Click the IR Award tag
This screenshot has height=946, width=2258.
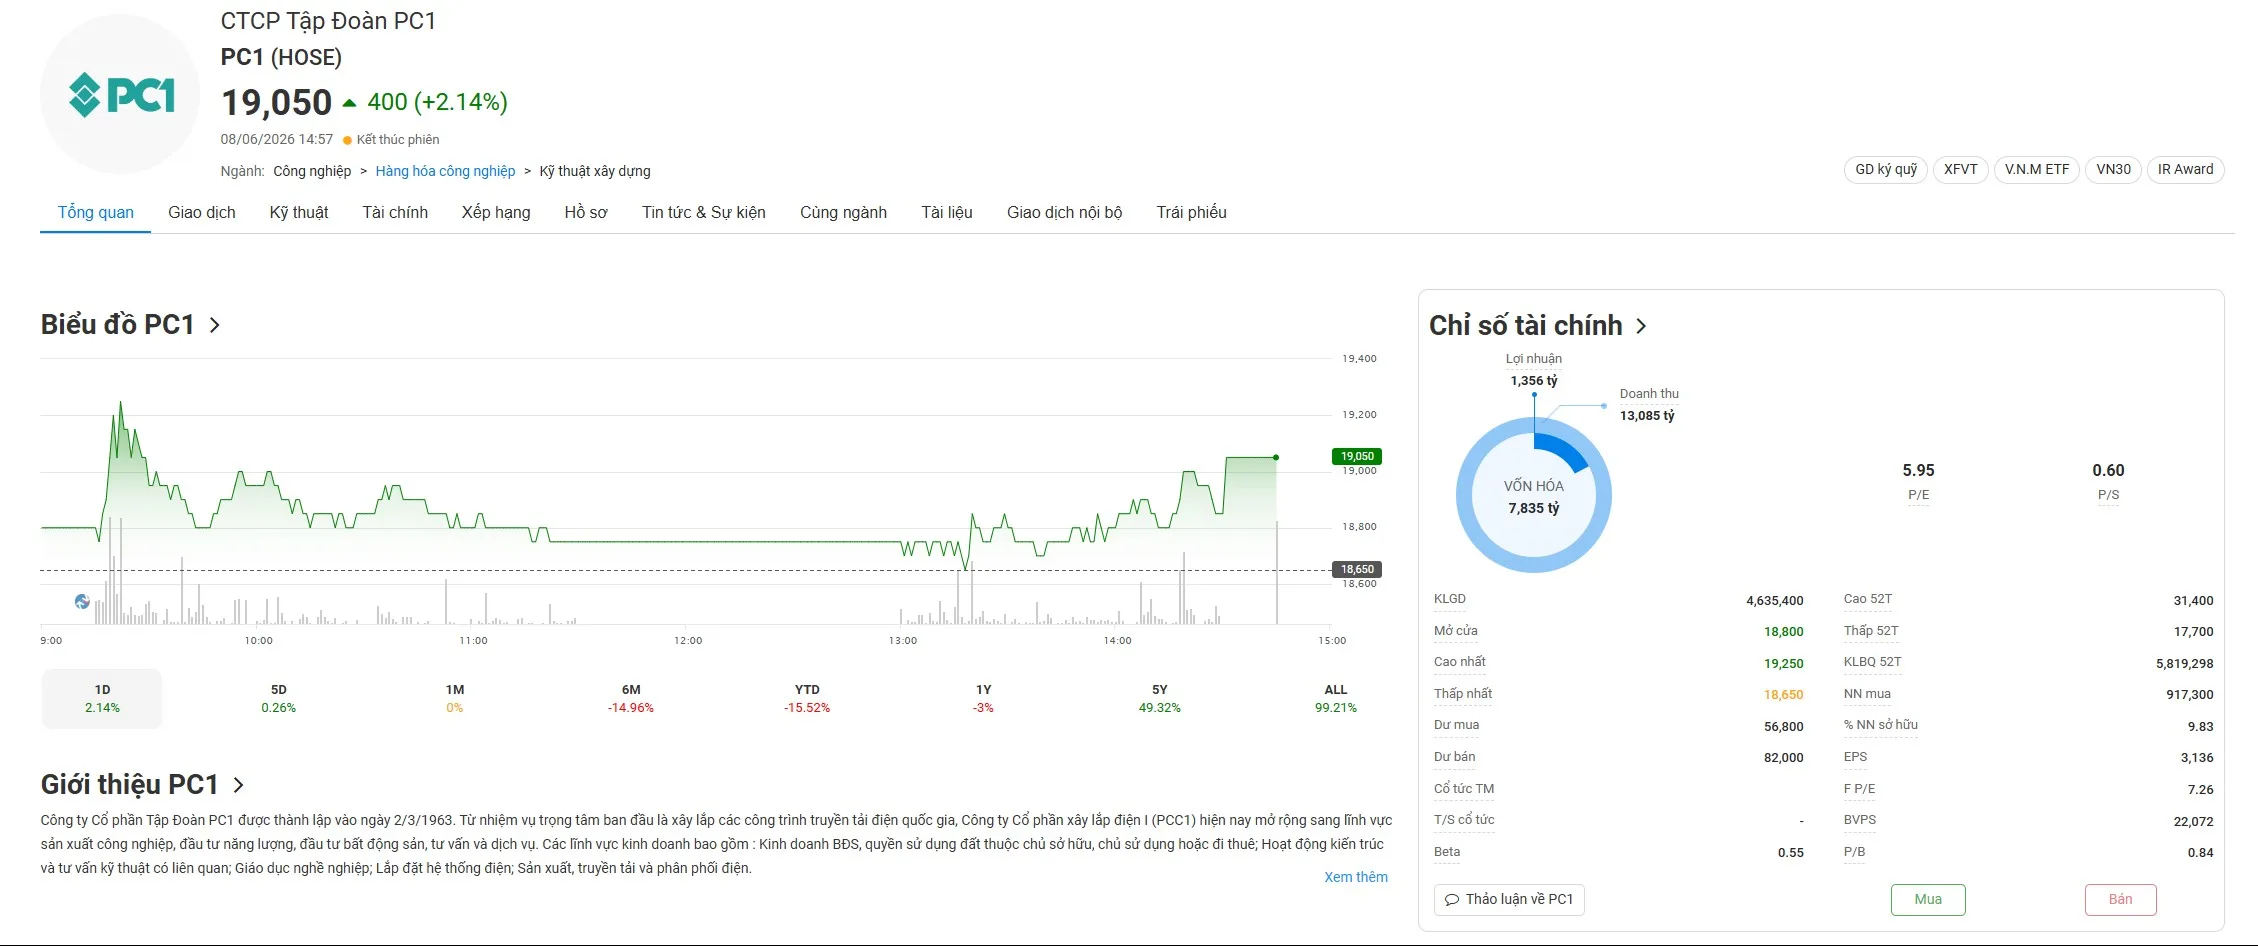[x=2186, y=170]
